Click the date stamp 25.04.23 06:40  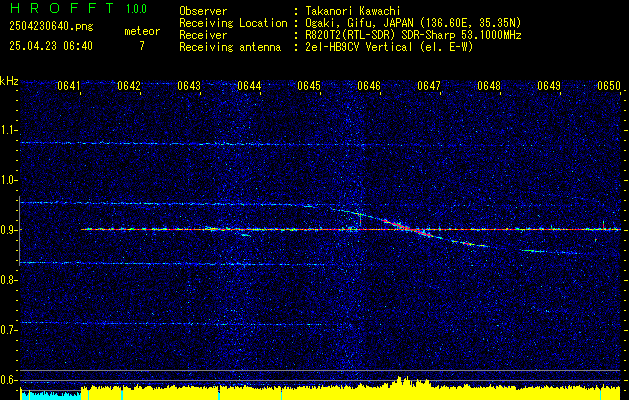click(x=51, y=46)
